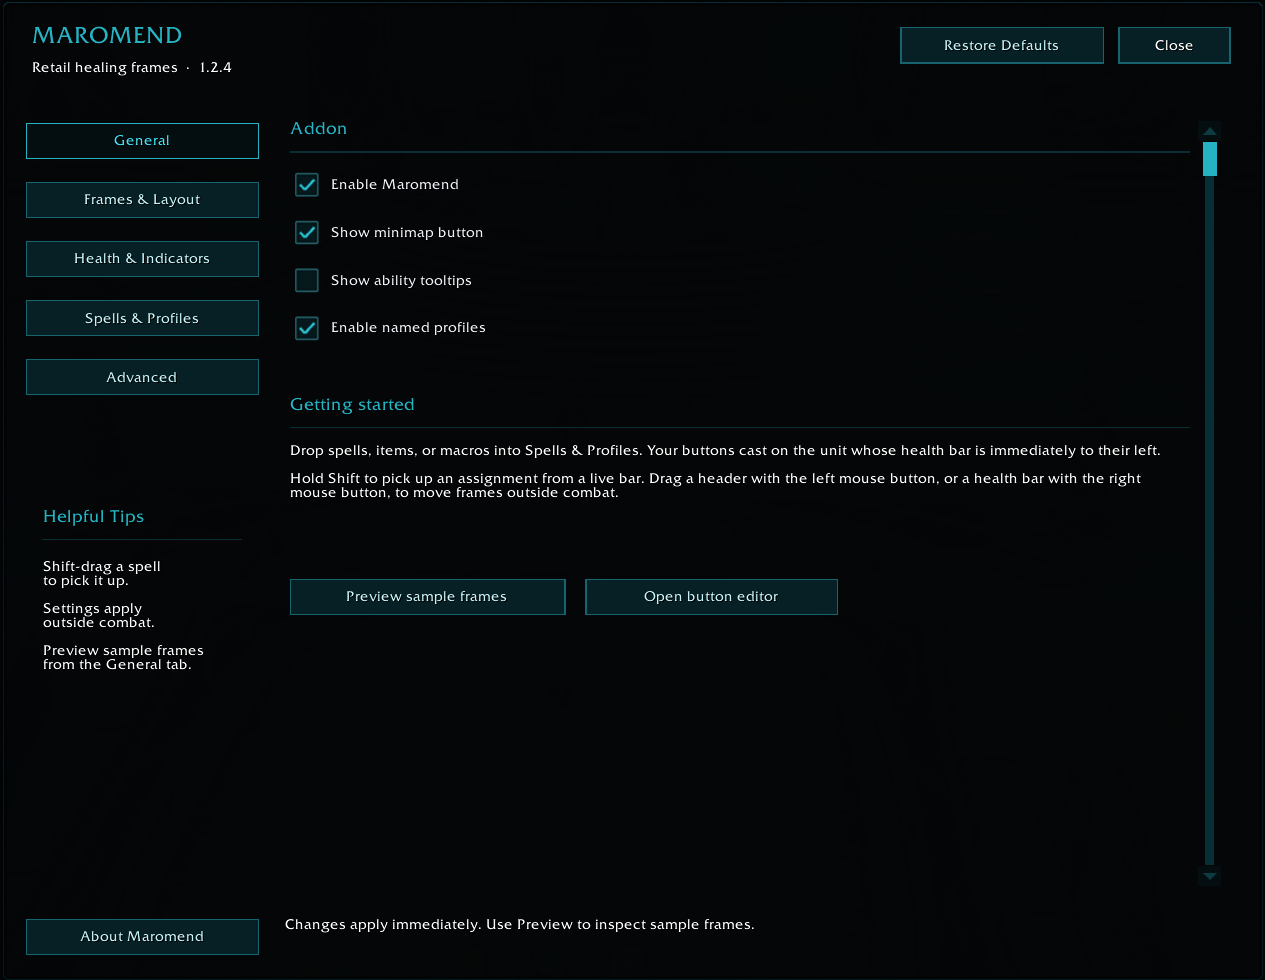1265x980 pixels.
Task: Enable Show ability tooltips checkbox
Action: (x=307, y=280)
